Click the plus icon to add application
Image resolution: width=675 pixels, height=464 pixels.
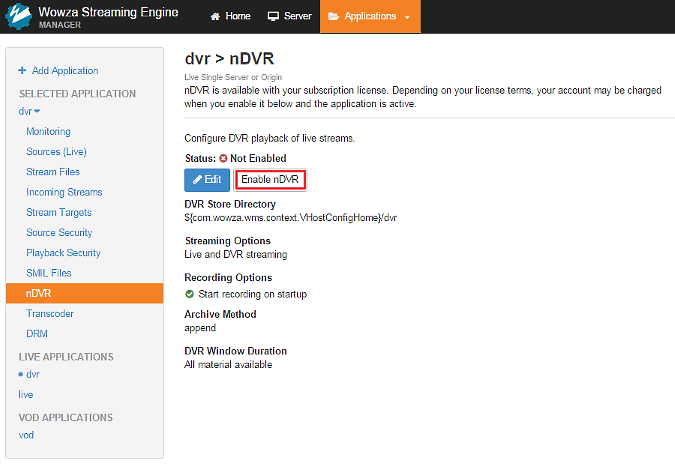click(x=22, y=71)
